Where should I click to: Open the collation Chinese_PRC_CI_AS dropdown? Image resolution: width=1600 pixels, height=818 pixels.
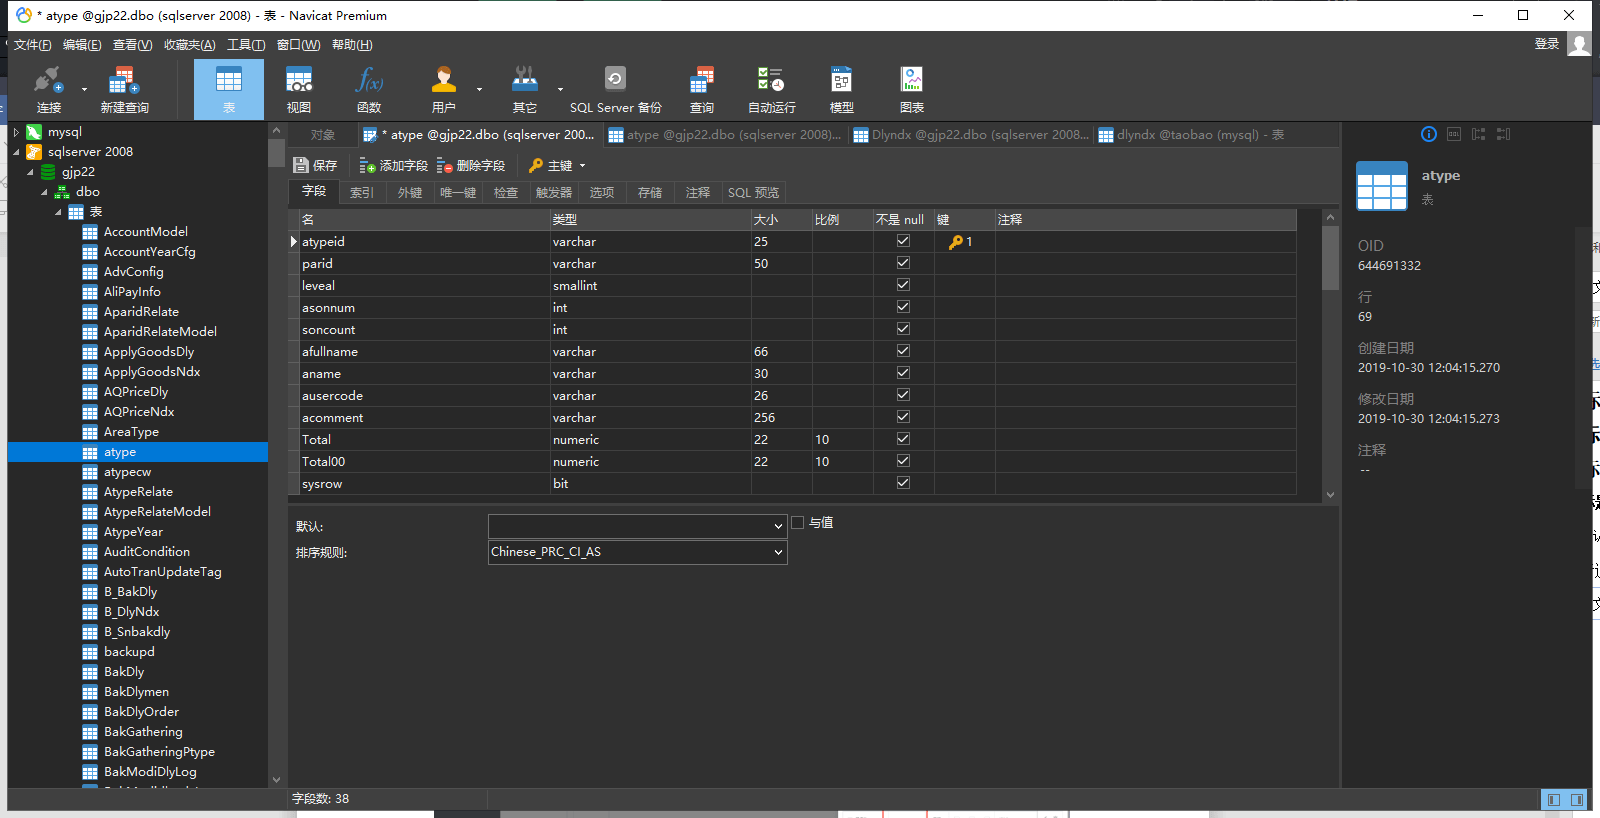tap(778, 552)
